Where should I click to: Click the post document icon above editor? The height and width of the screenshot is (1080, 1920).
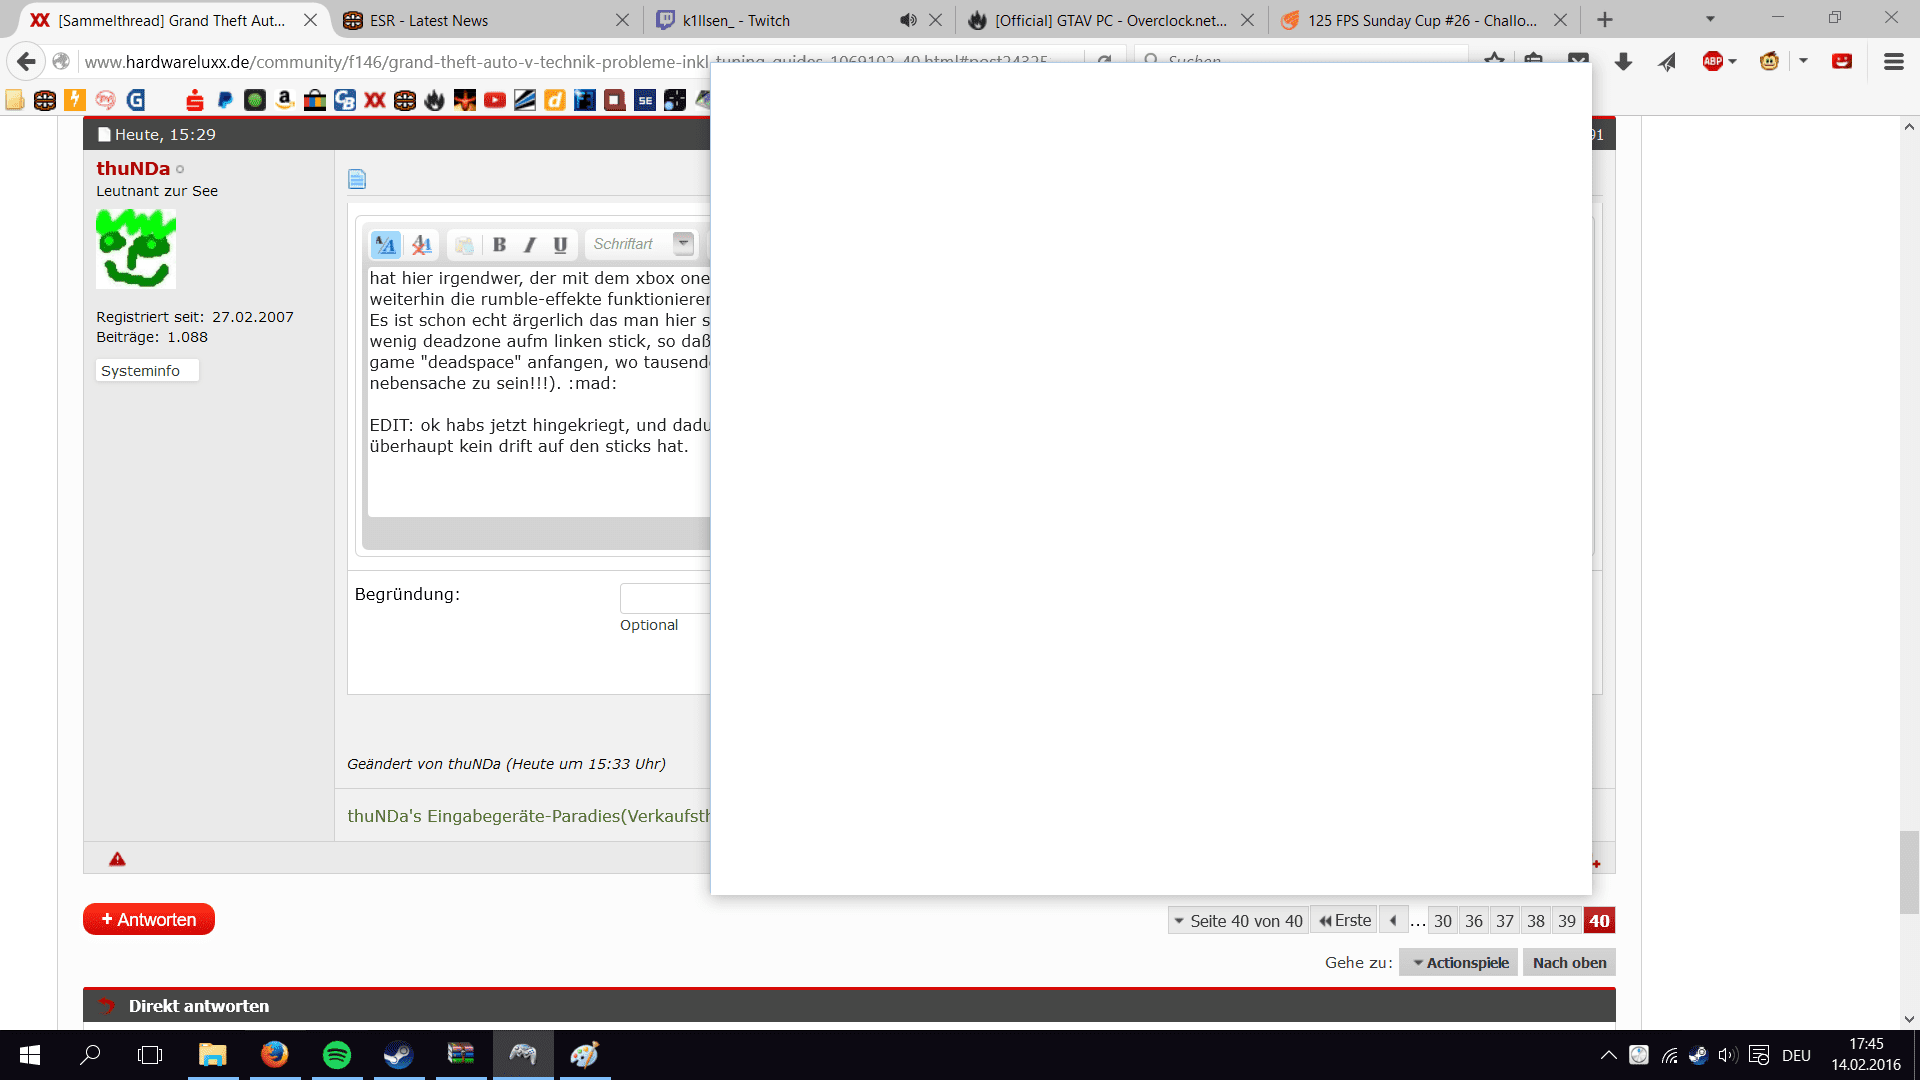pyautogui.click(x=357, y=179)
